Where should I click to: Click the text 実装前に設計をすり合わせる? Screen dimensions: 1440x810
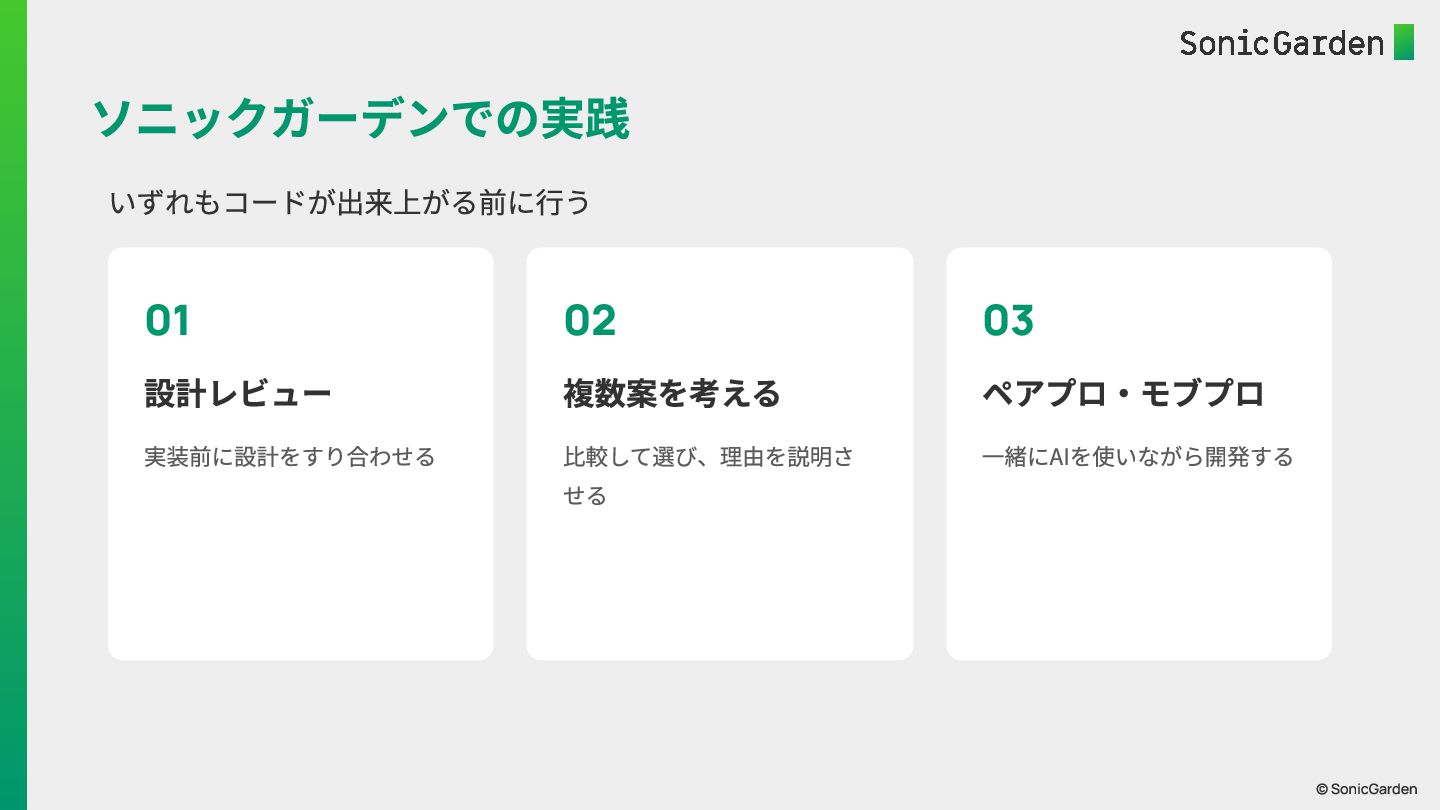coord(290,457)
